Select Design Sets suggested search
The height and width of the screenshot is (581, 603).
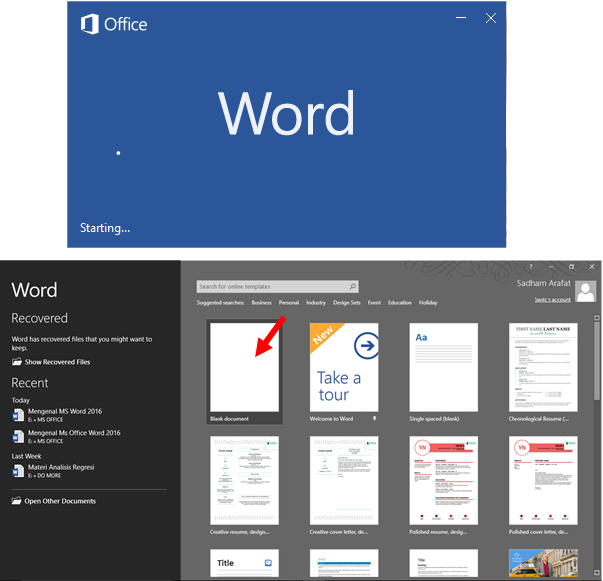tap(346, 303)
